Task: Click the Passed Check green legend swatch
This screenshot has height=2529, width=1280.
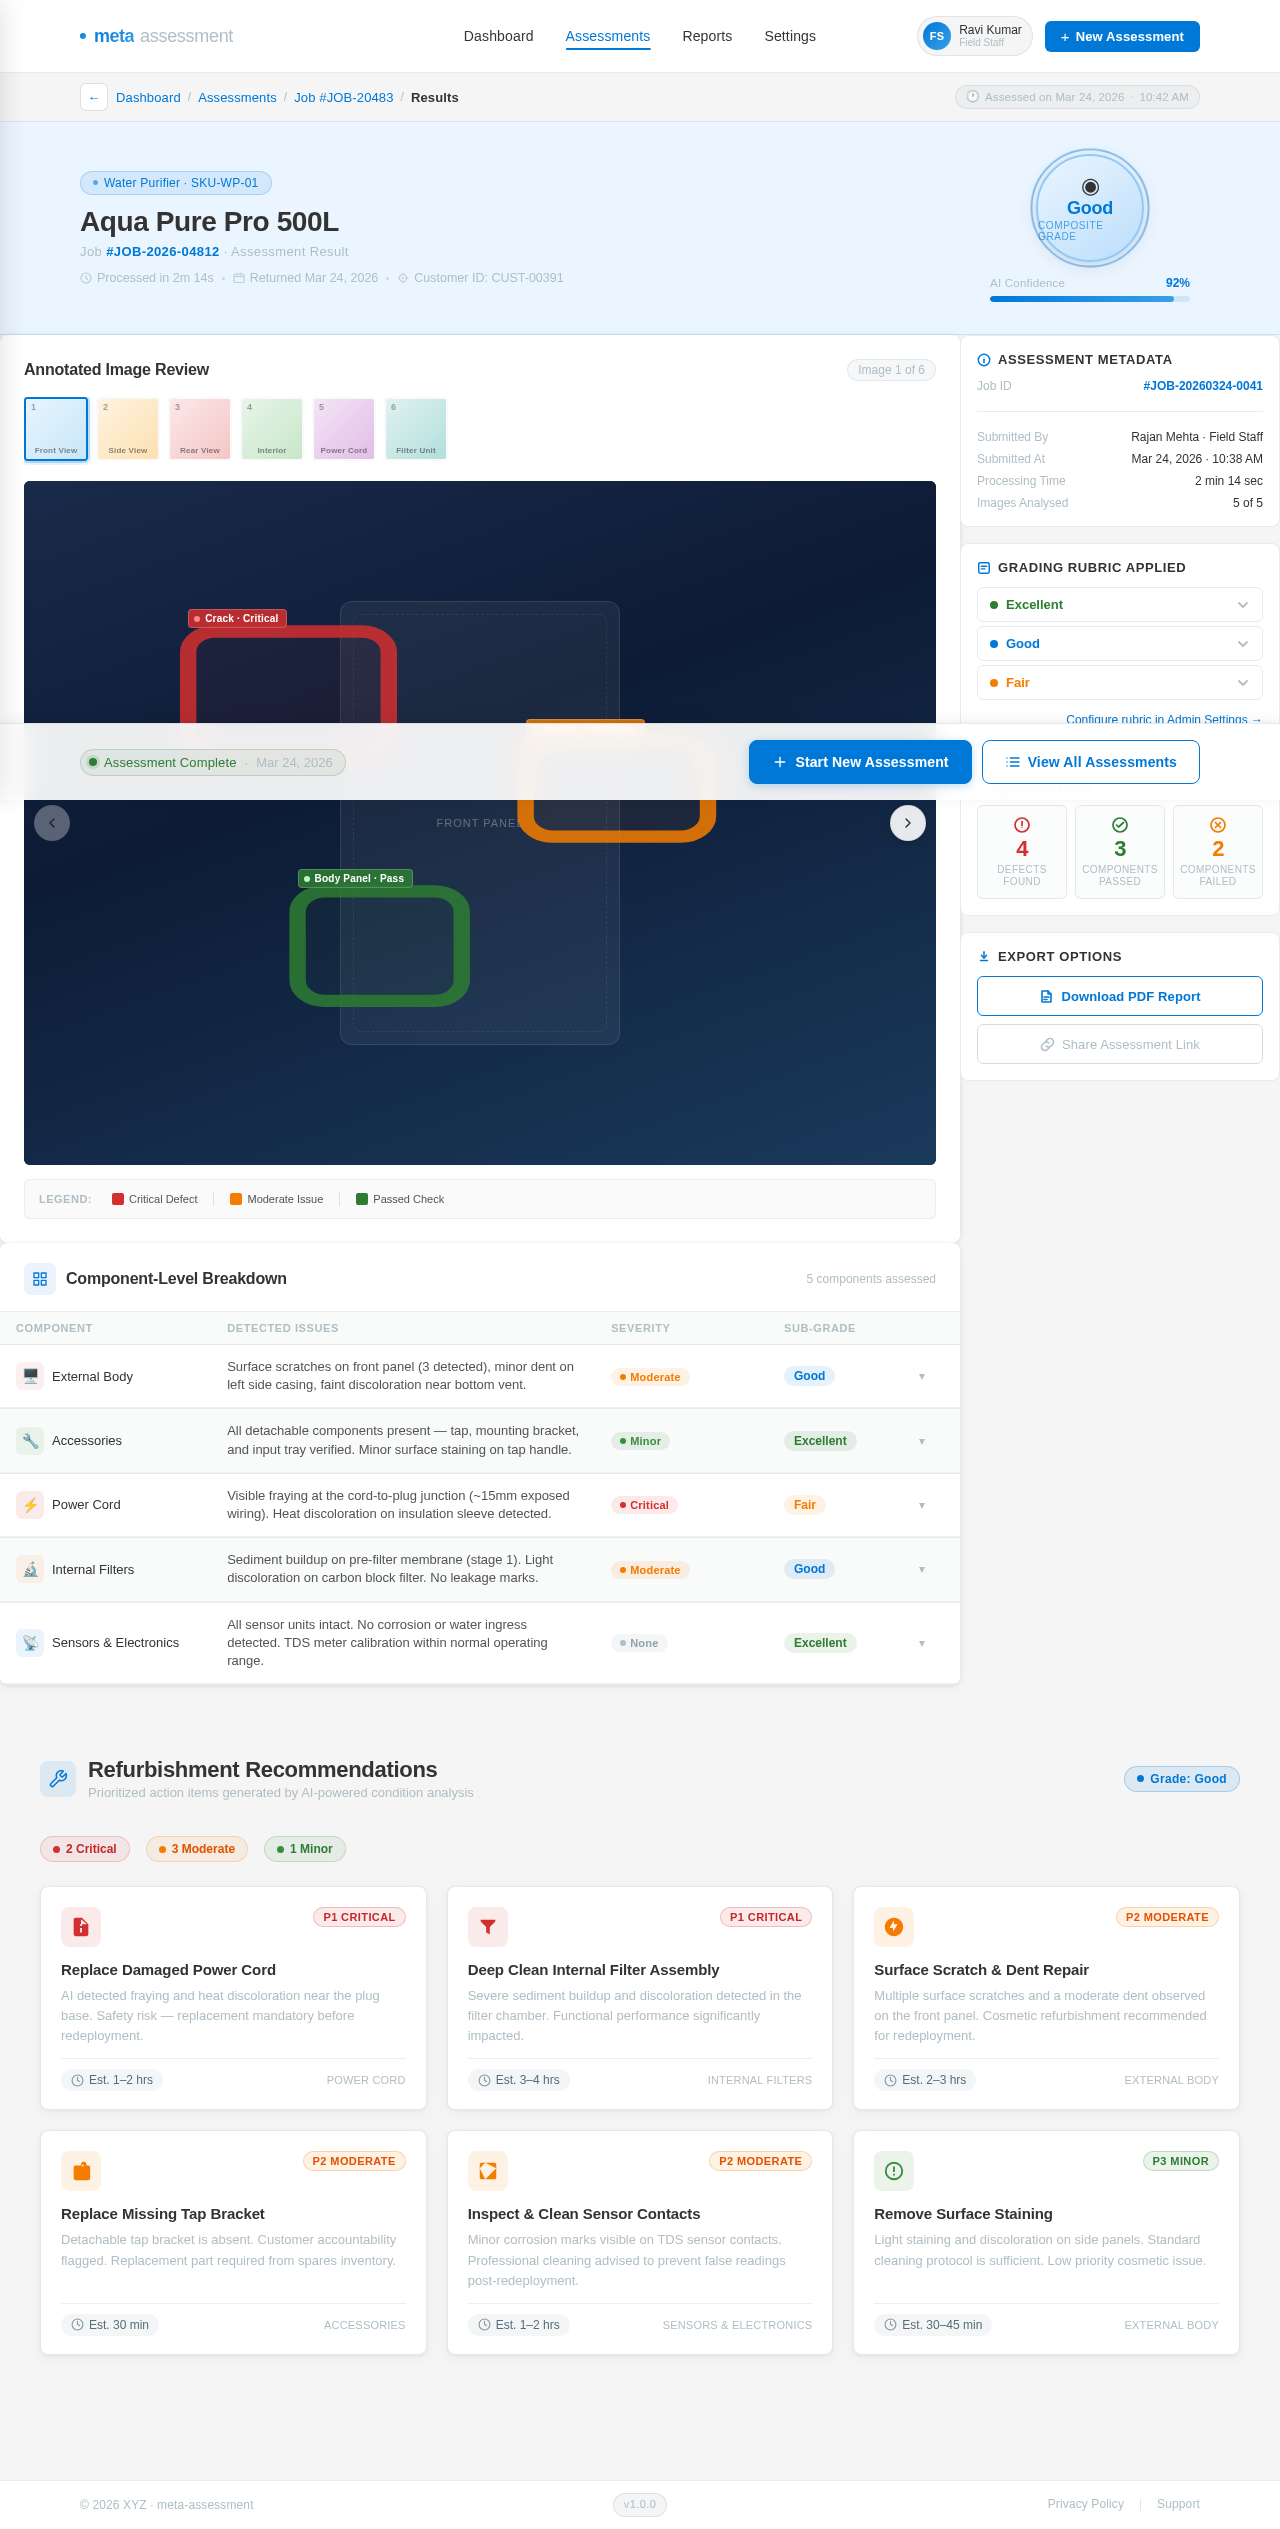Action: 362,1199
